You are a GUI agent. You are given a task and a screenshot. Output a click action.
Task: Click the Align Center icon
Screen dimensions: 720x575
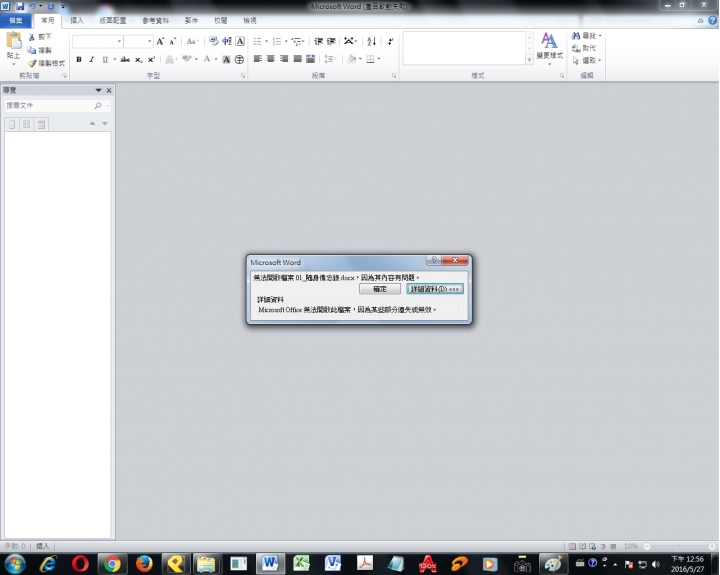(x=271, y=59)
